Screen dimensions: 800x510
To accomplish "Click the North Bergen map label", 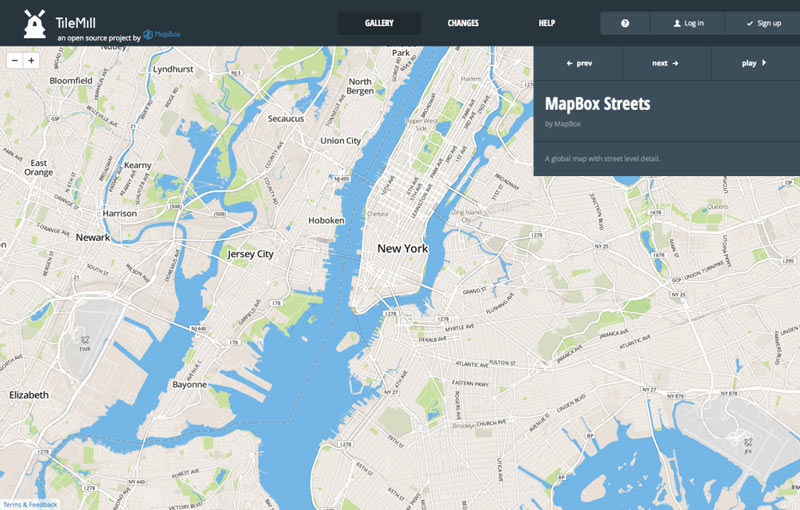I will tap(360, 86).
